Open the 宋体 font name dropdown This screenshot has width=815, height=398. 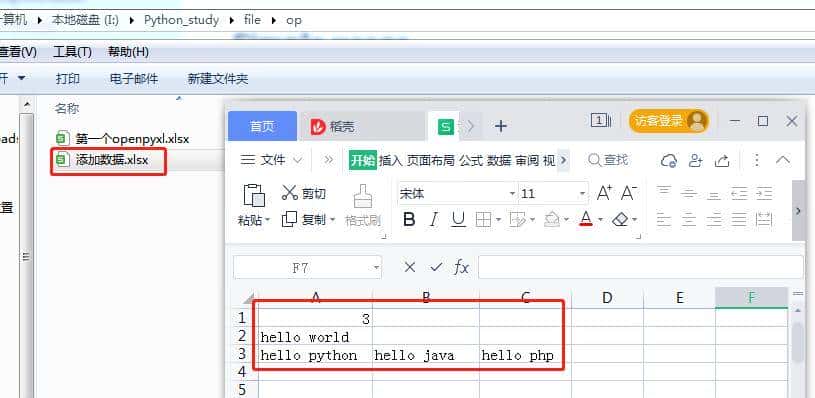pyautogui.click(x=512, y=194)
